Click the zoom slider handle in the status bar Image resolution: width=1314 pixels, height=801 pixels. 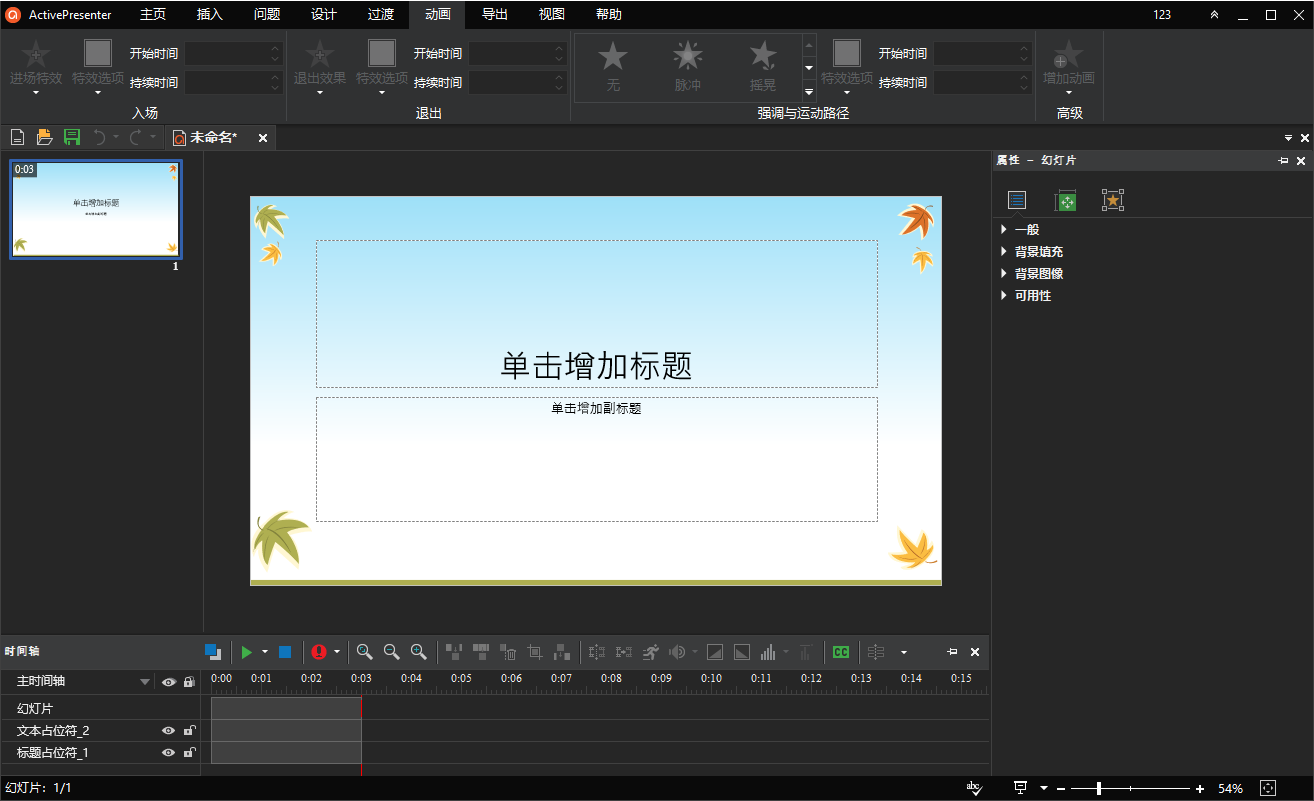coord(1099,788)
